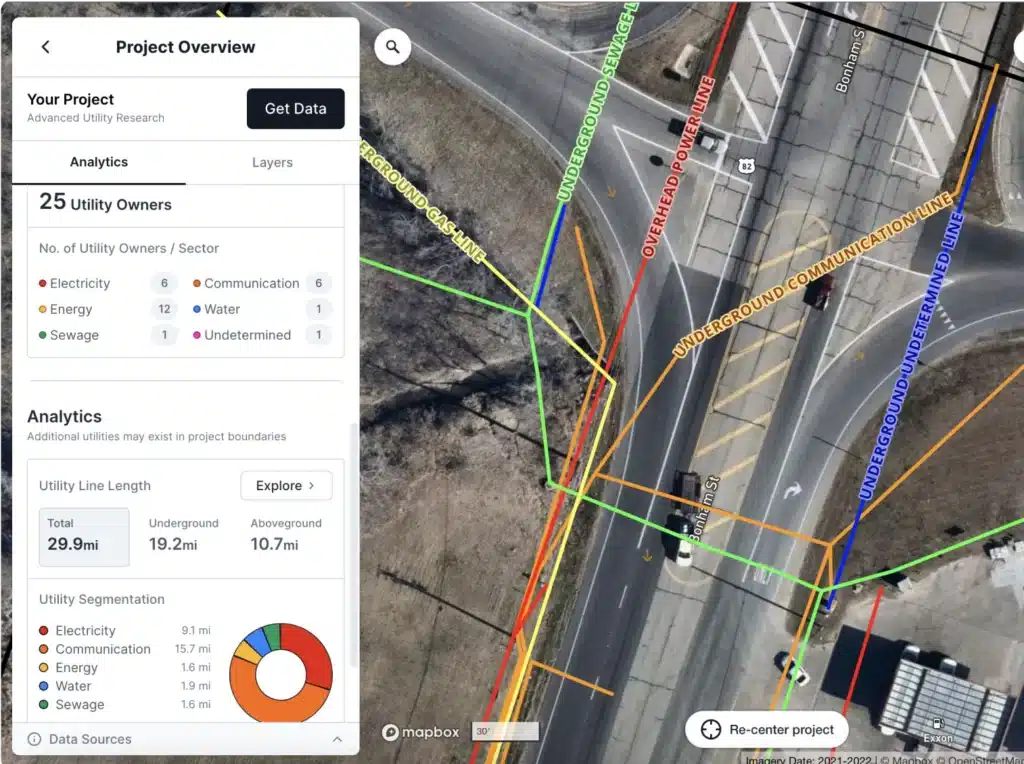
Task: Click the Get Data button
Action: [x=295, y=108]
